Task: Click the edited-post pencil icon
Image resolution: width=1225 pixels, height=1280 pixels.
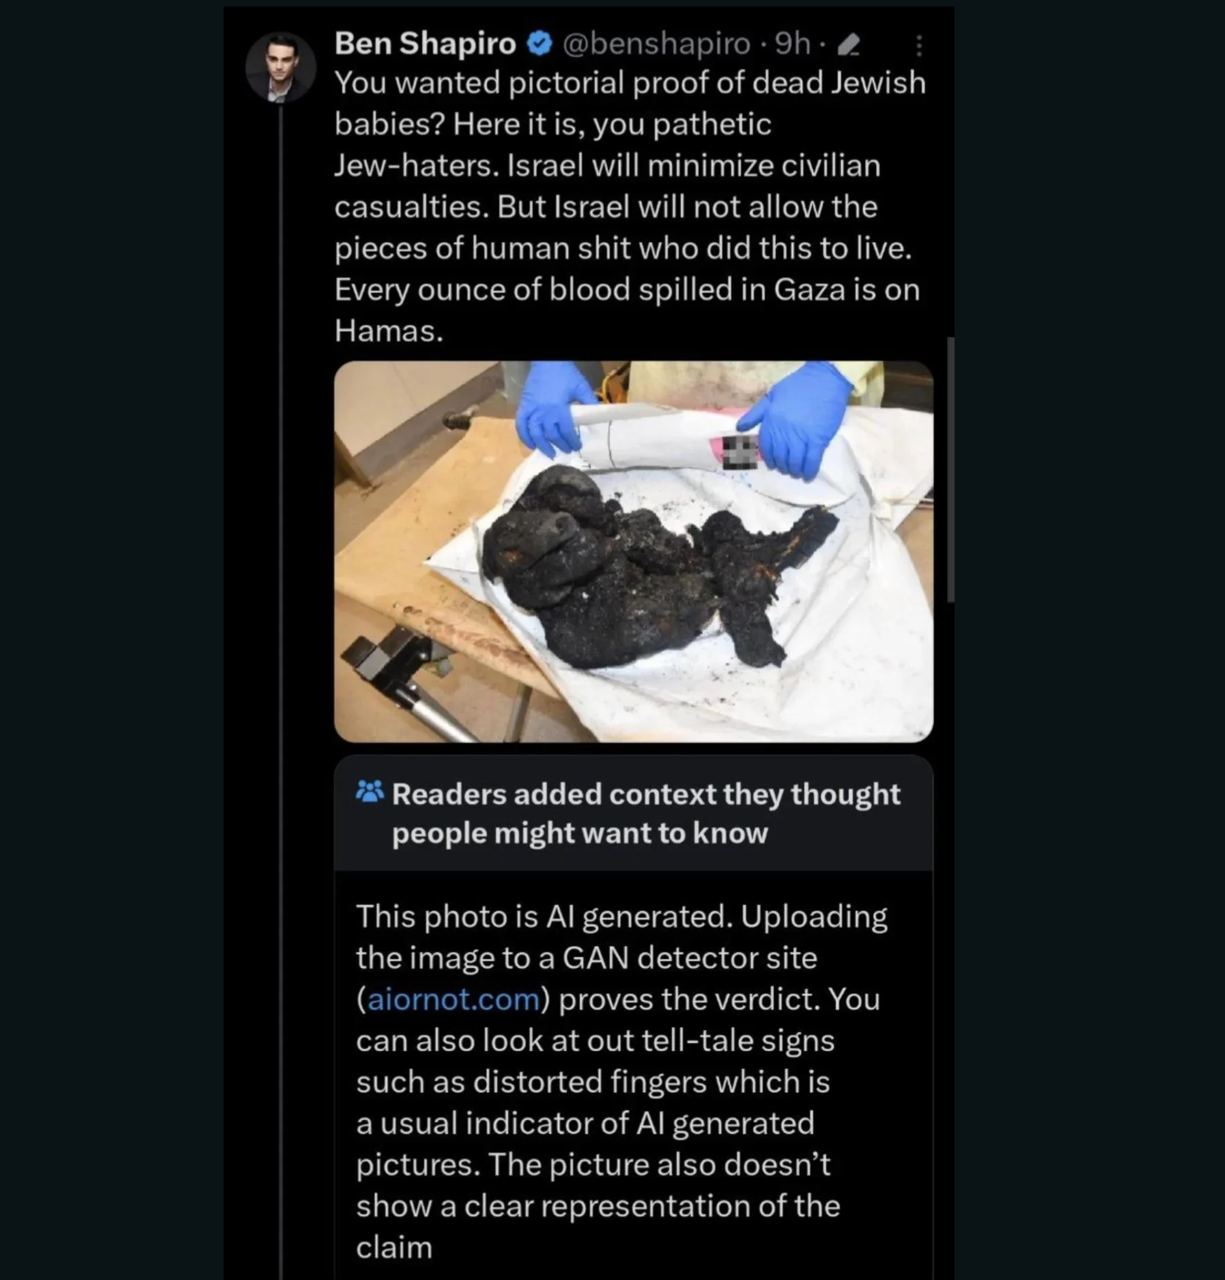Action: pos(848,44)
